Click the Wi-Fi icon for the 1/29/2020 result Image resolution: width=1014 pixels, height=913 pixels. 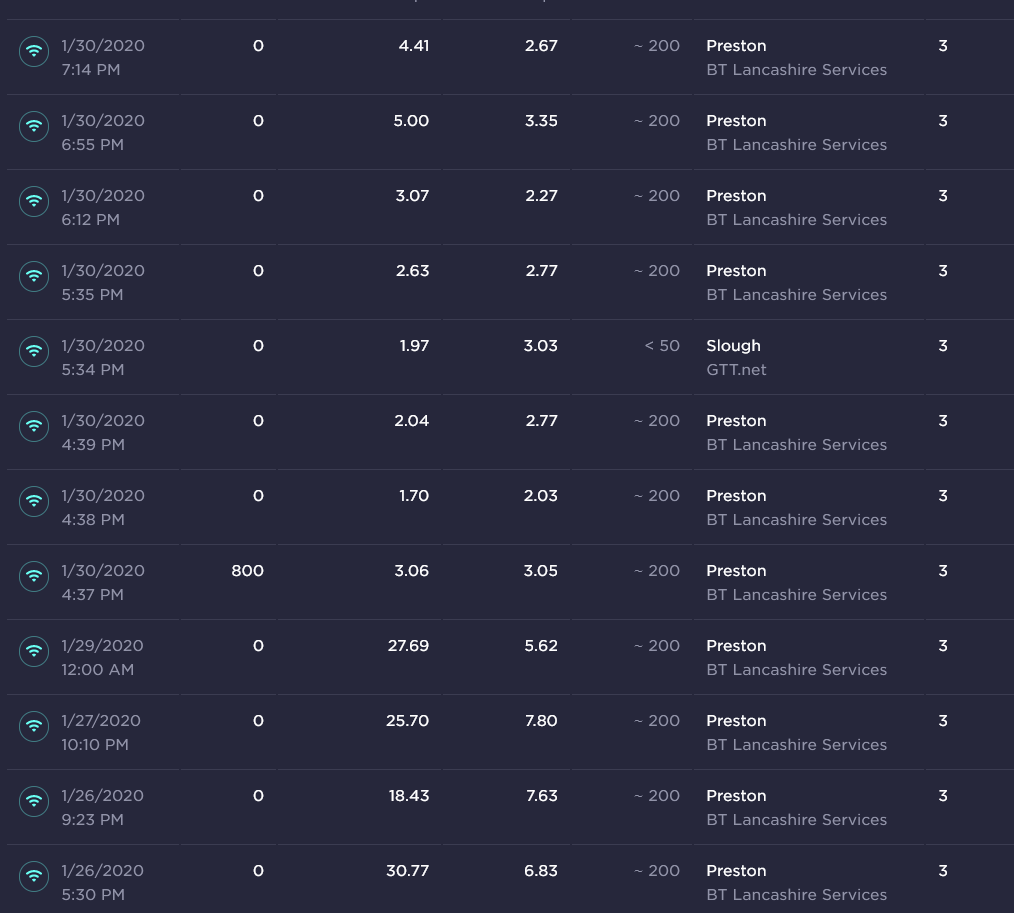click(x=34, y=651)
